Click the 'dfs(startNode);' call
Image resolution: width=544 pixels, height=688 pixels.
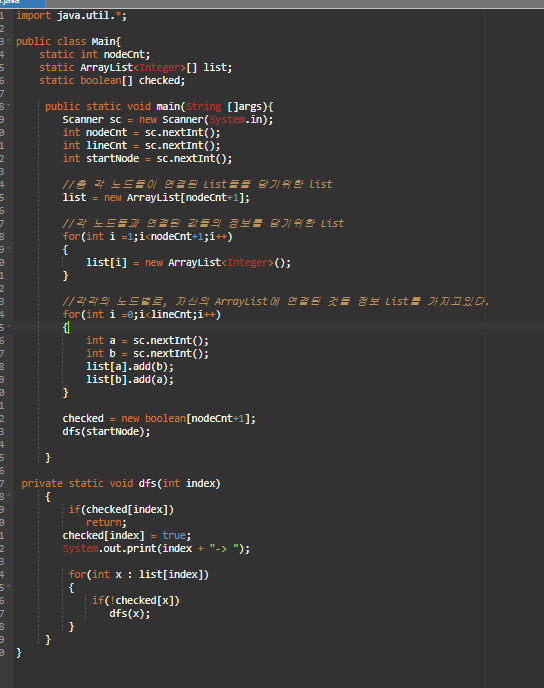coord(106,432)
